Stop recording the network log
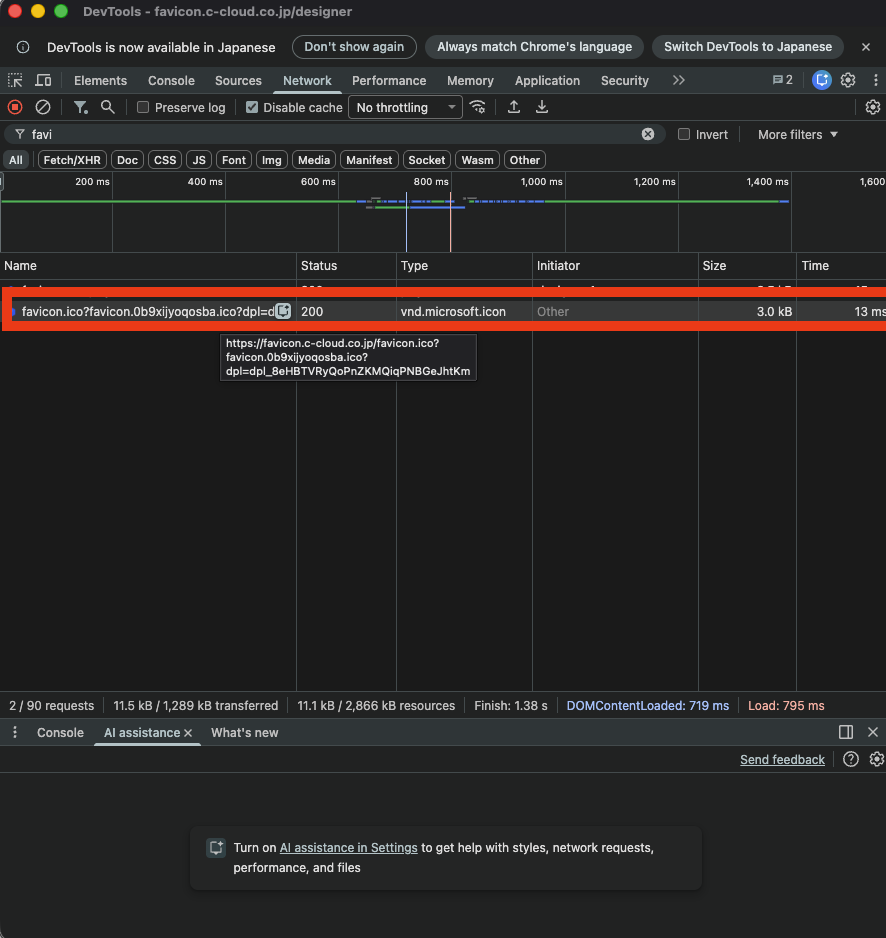 [x=15, y=107]
